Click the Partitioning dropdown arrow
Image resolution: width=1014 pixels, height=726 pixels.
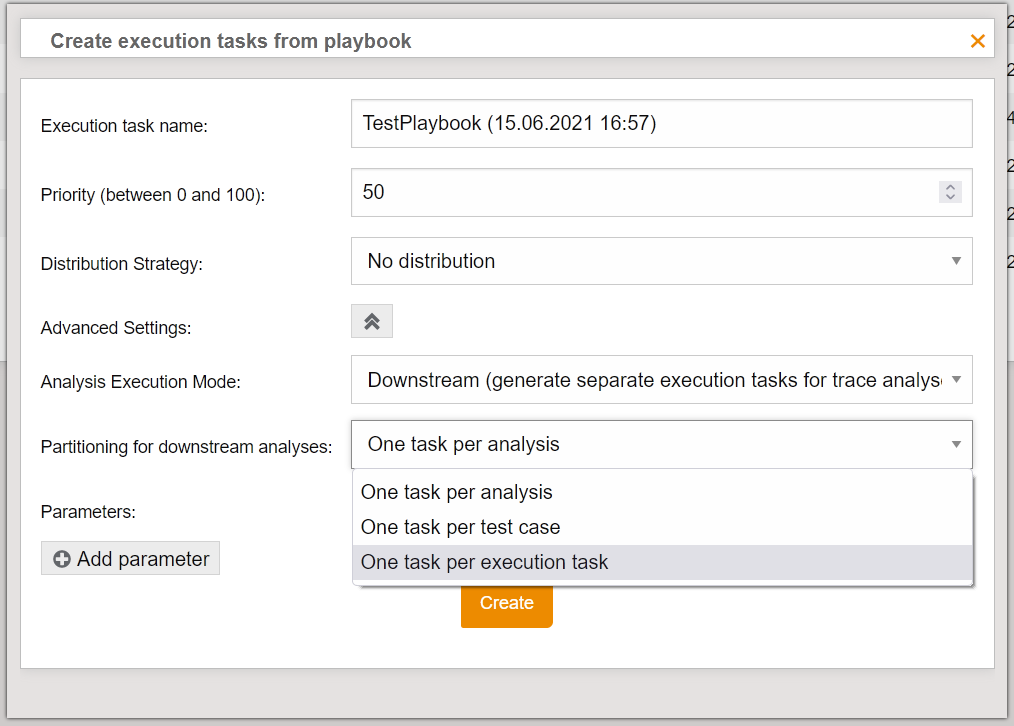point(956,445)
